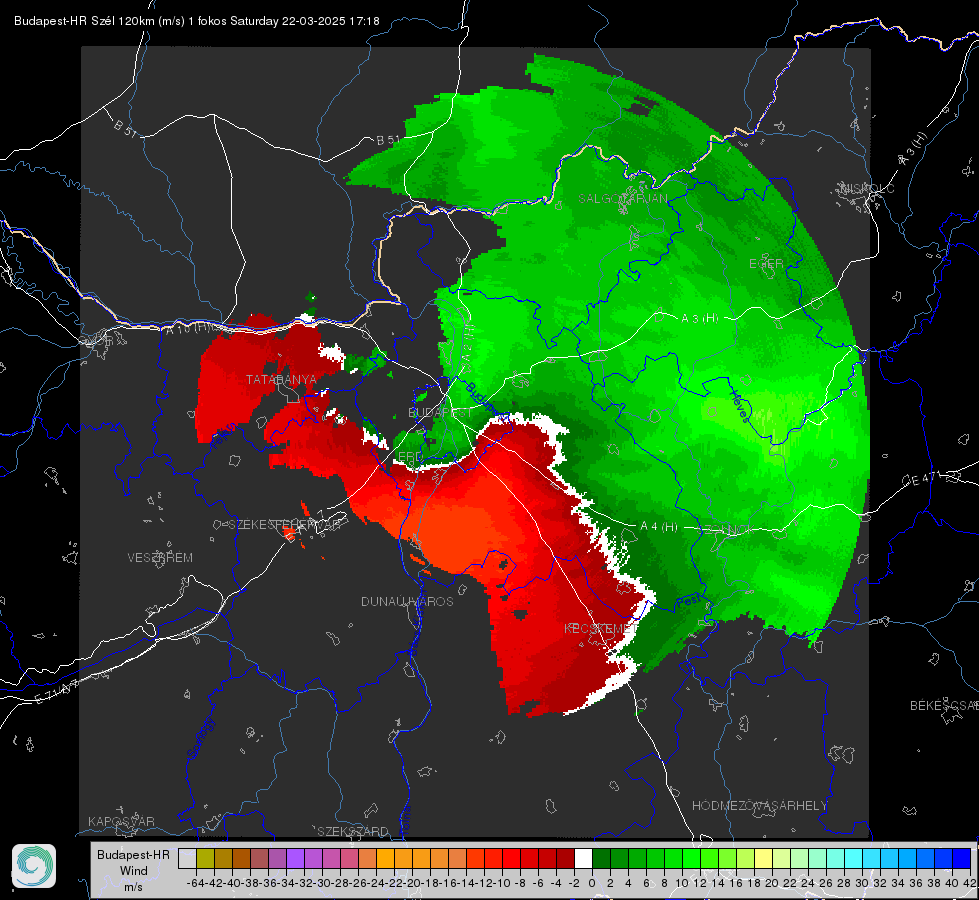Click the EGER city label

766,264
